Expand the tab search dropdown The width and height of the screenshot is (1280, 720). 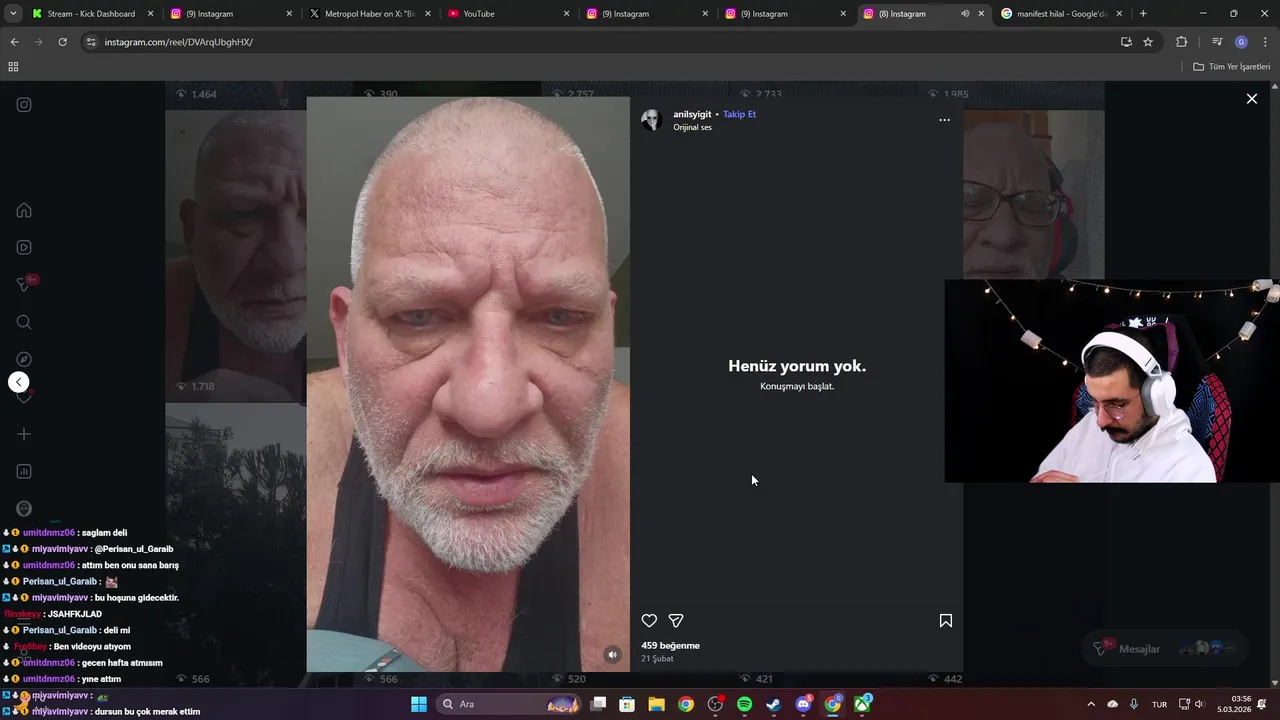click(13, 14)
